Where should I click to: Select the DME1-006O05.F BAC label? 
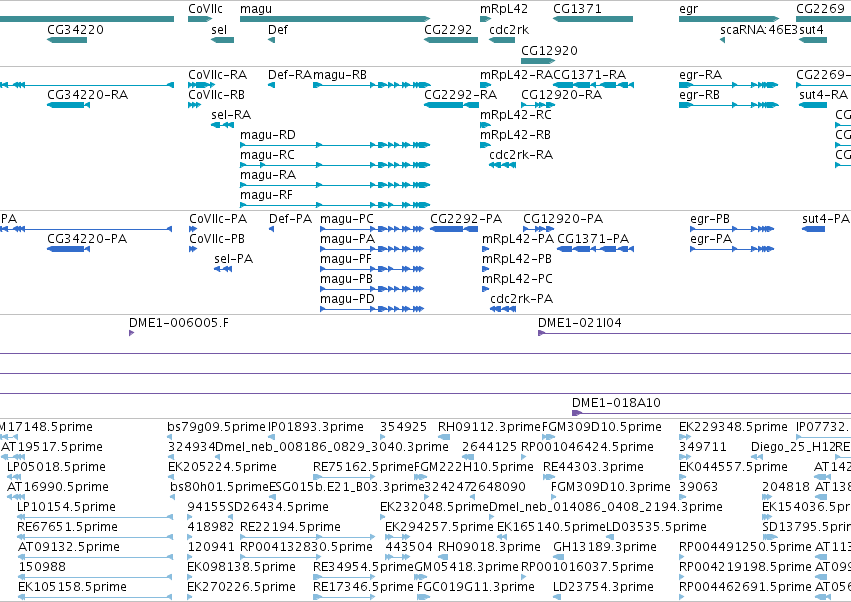click(x=179, y=323)
